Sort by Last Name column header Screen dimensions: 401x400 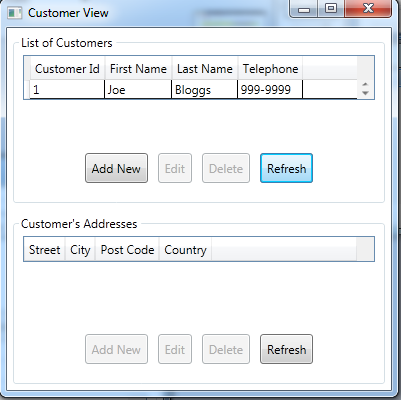205,69
